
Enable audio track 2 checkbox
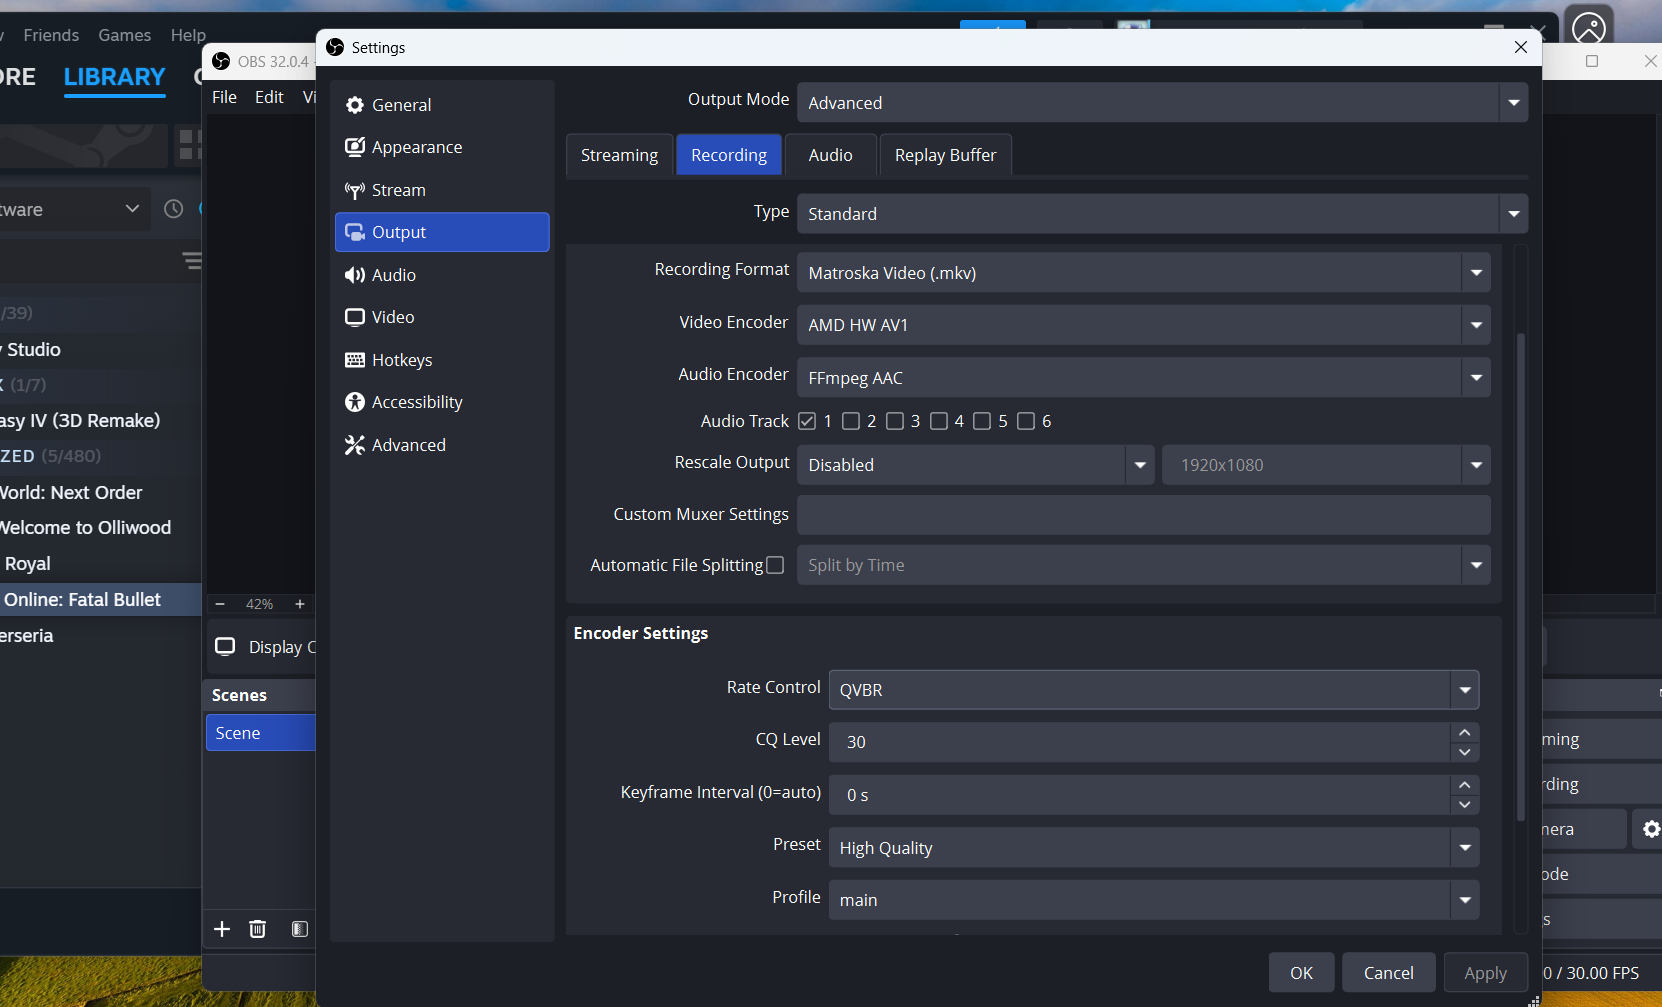[851, 421]
